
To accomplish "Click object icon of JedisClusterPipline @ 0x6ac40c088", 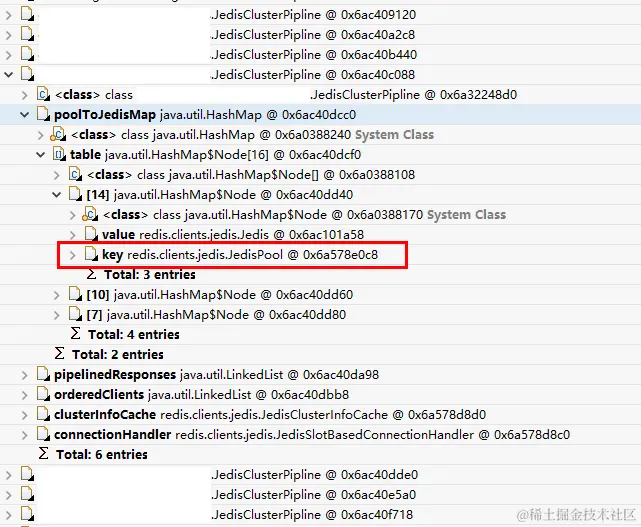I will click(x=27, y=74).
